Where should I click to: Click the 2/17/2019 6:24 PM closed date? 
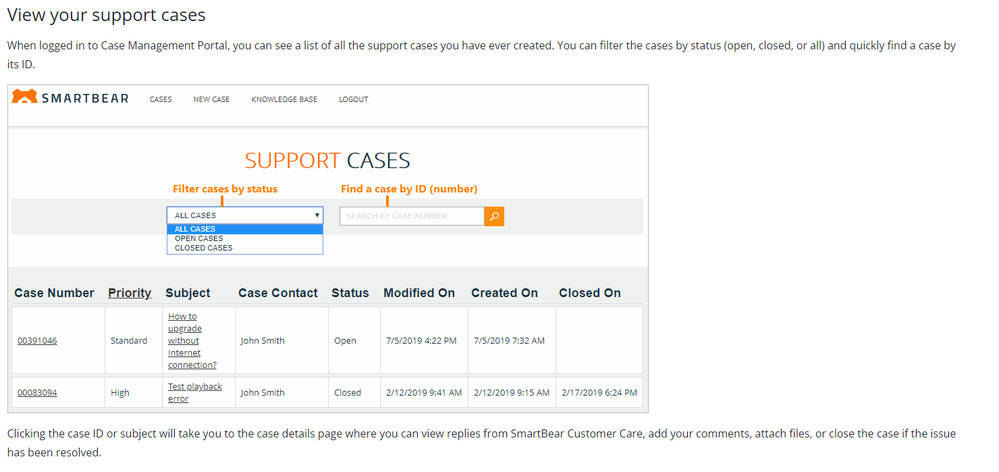tap(599, 393)
